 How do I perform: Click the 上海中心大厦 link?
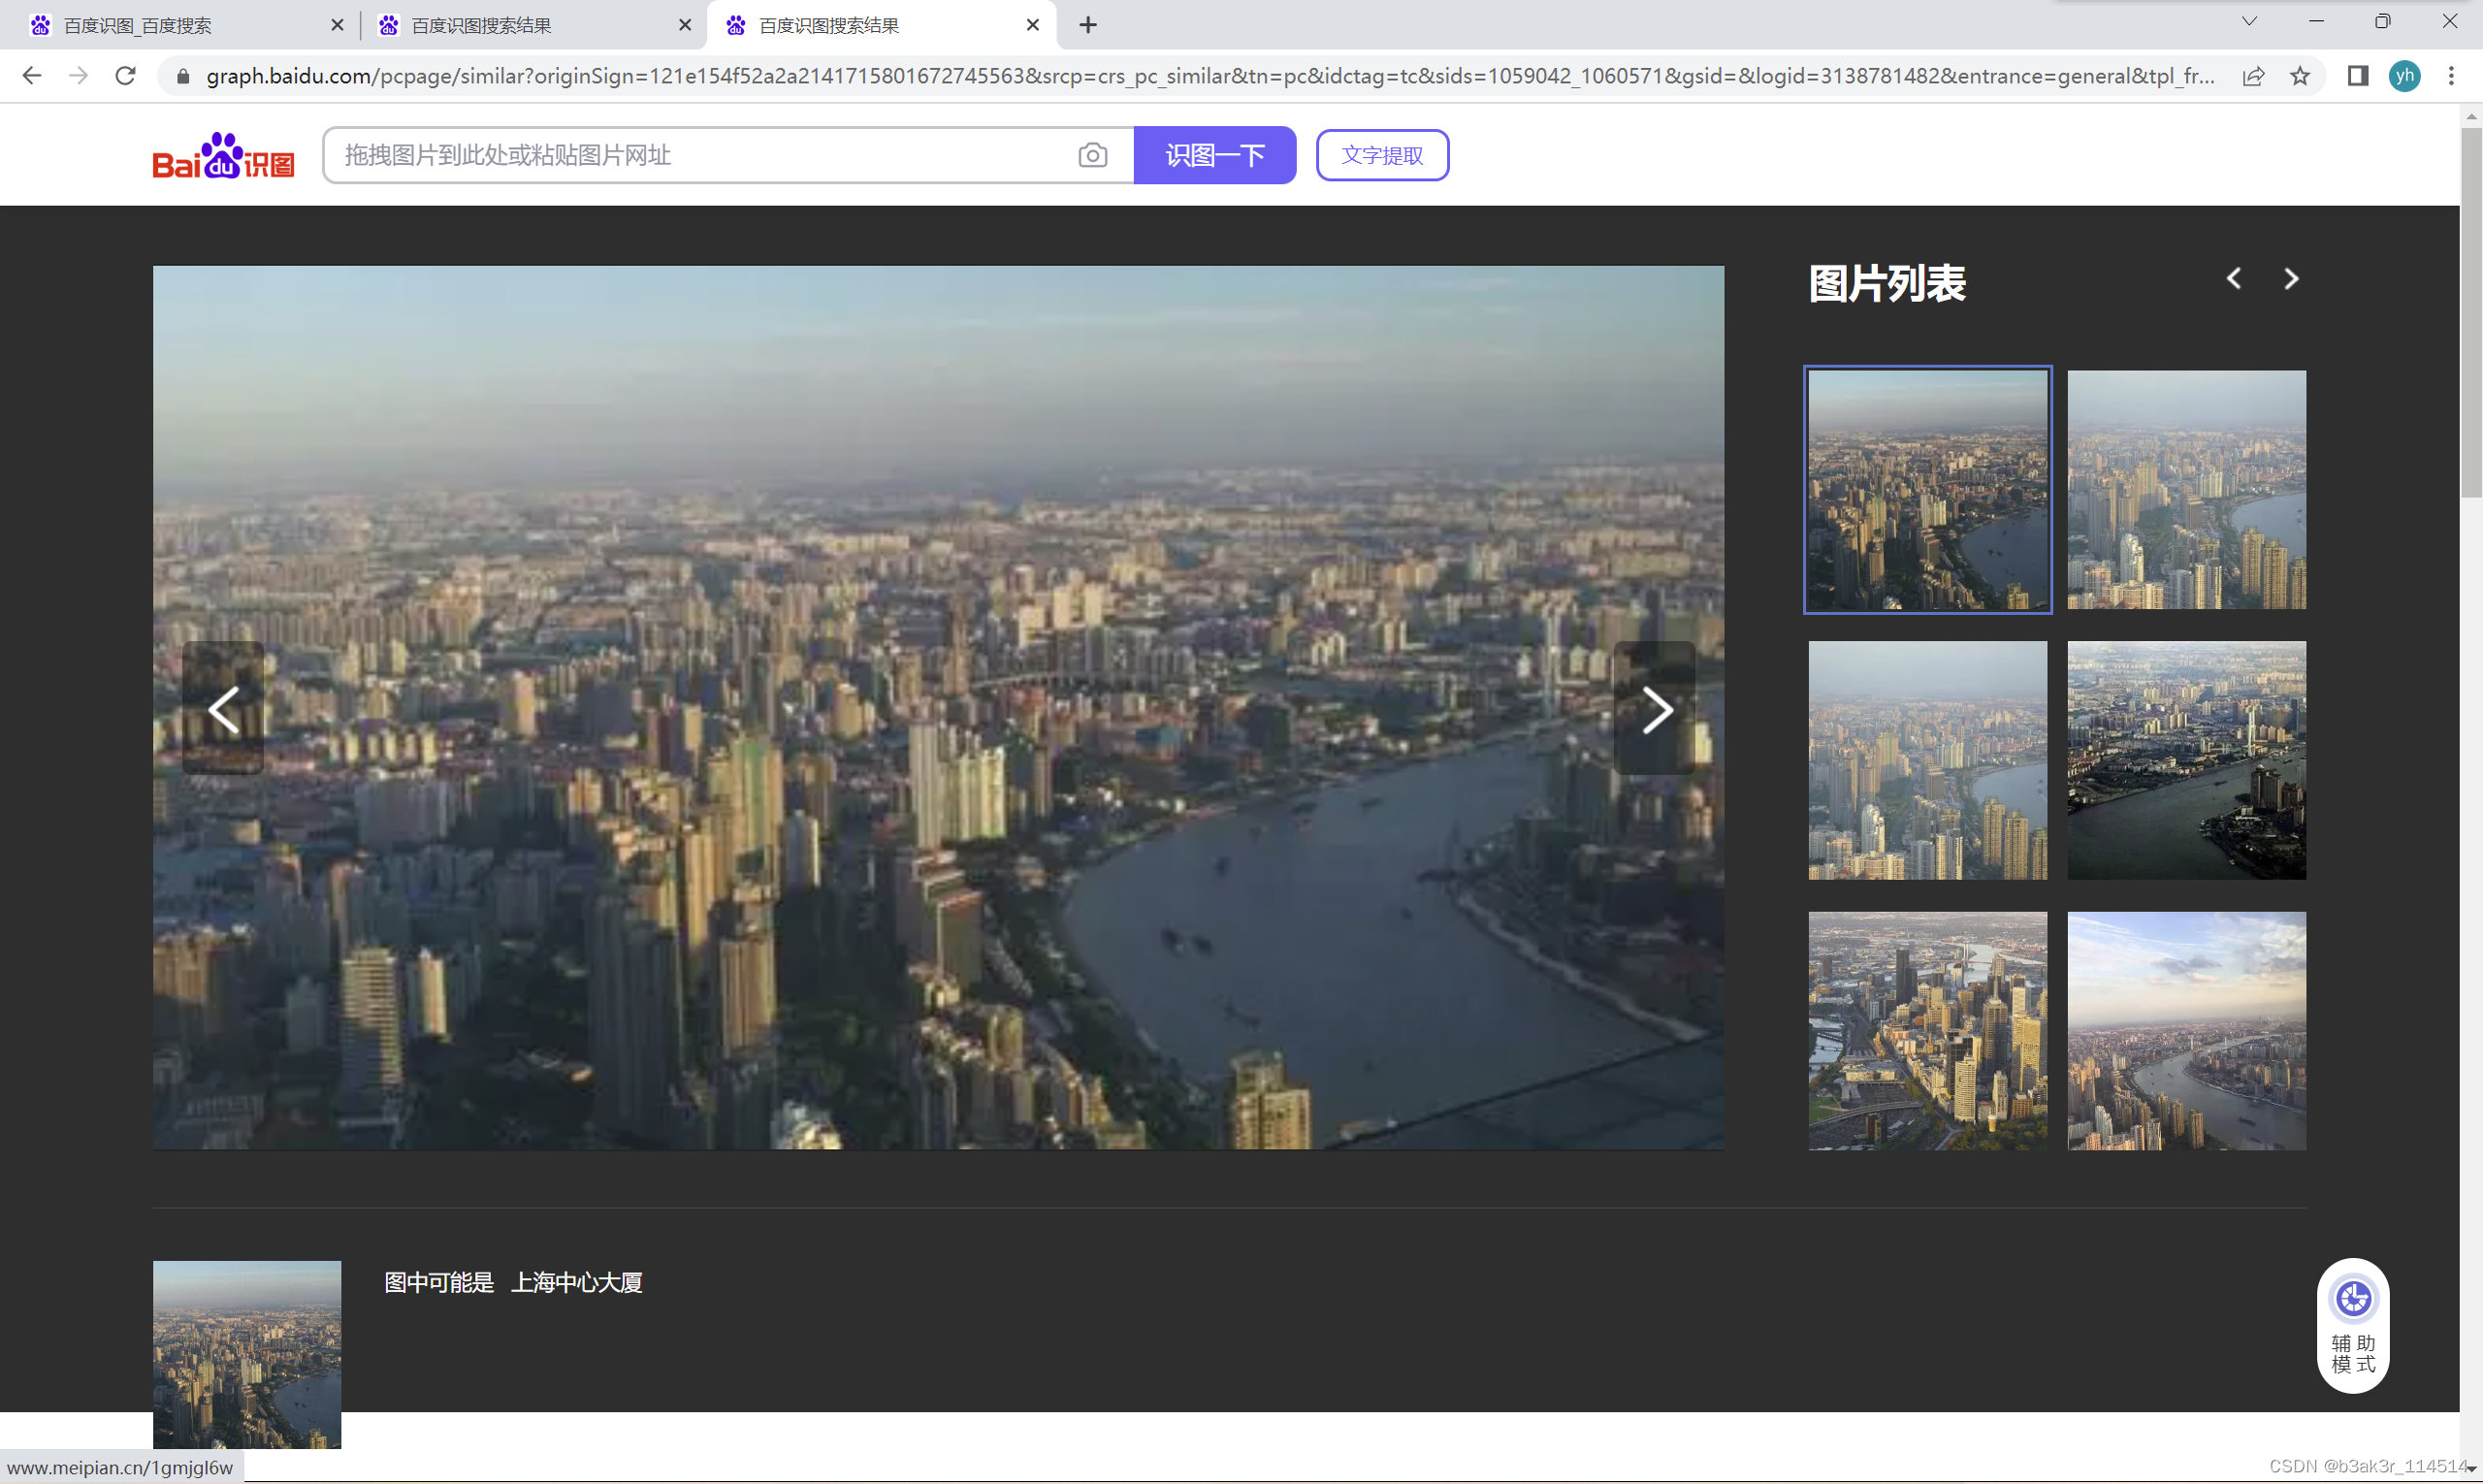[576, 1283]
